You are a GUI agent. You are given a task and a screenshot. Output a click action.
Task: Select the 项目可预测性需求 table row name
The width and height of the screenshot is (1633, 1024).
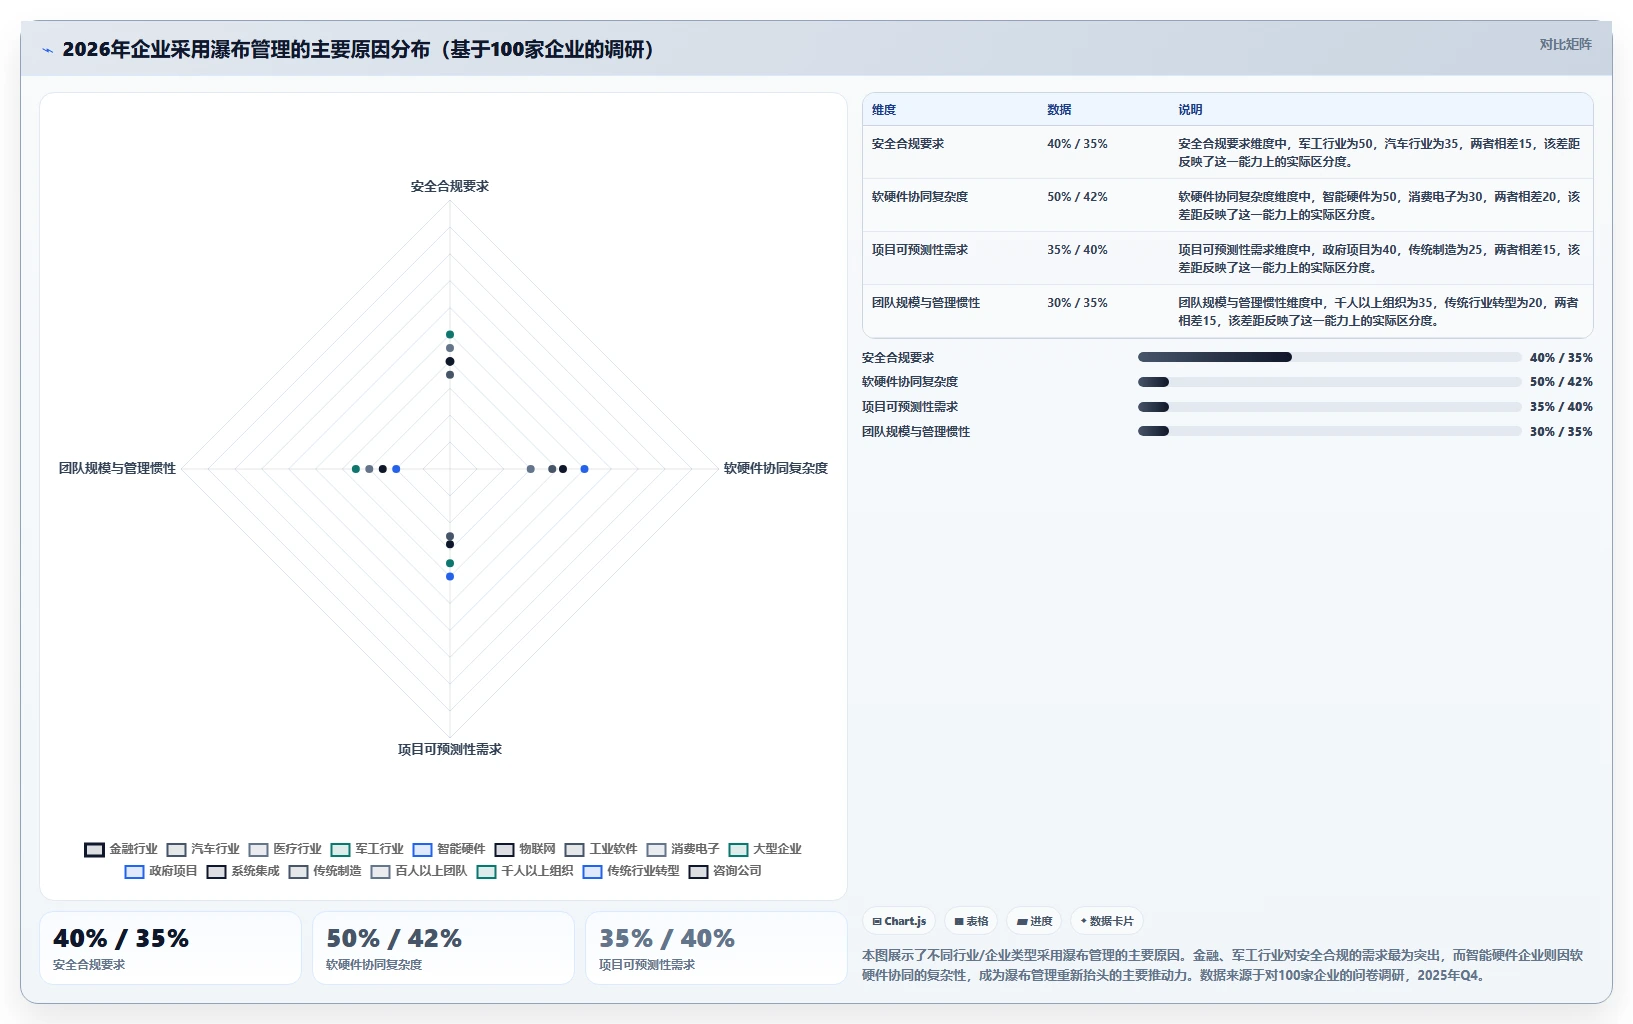920,250
